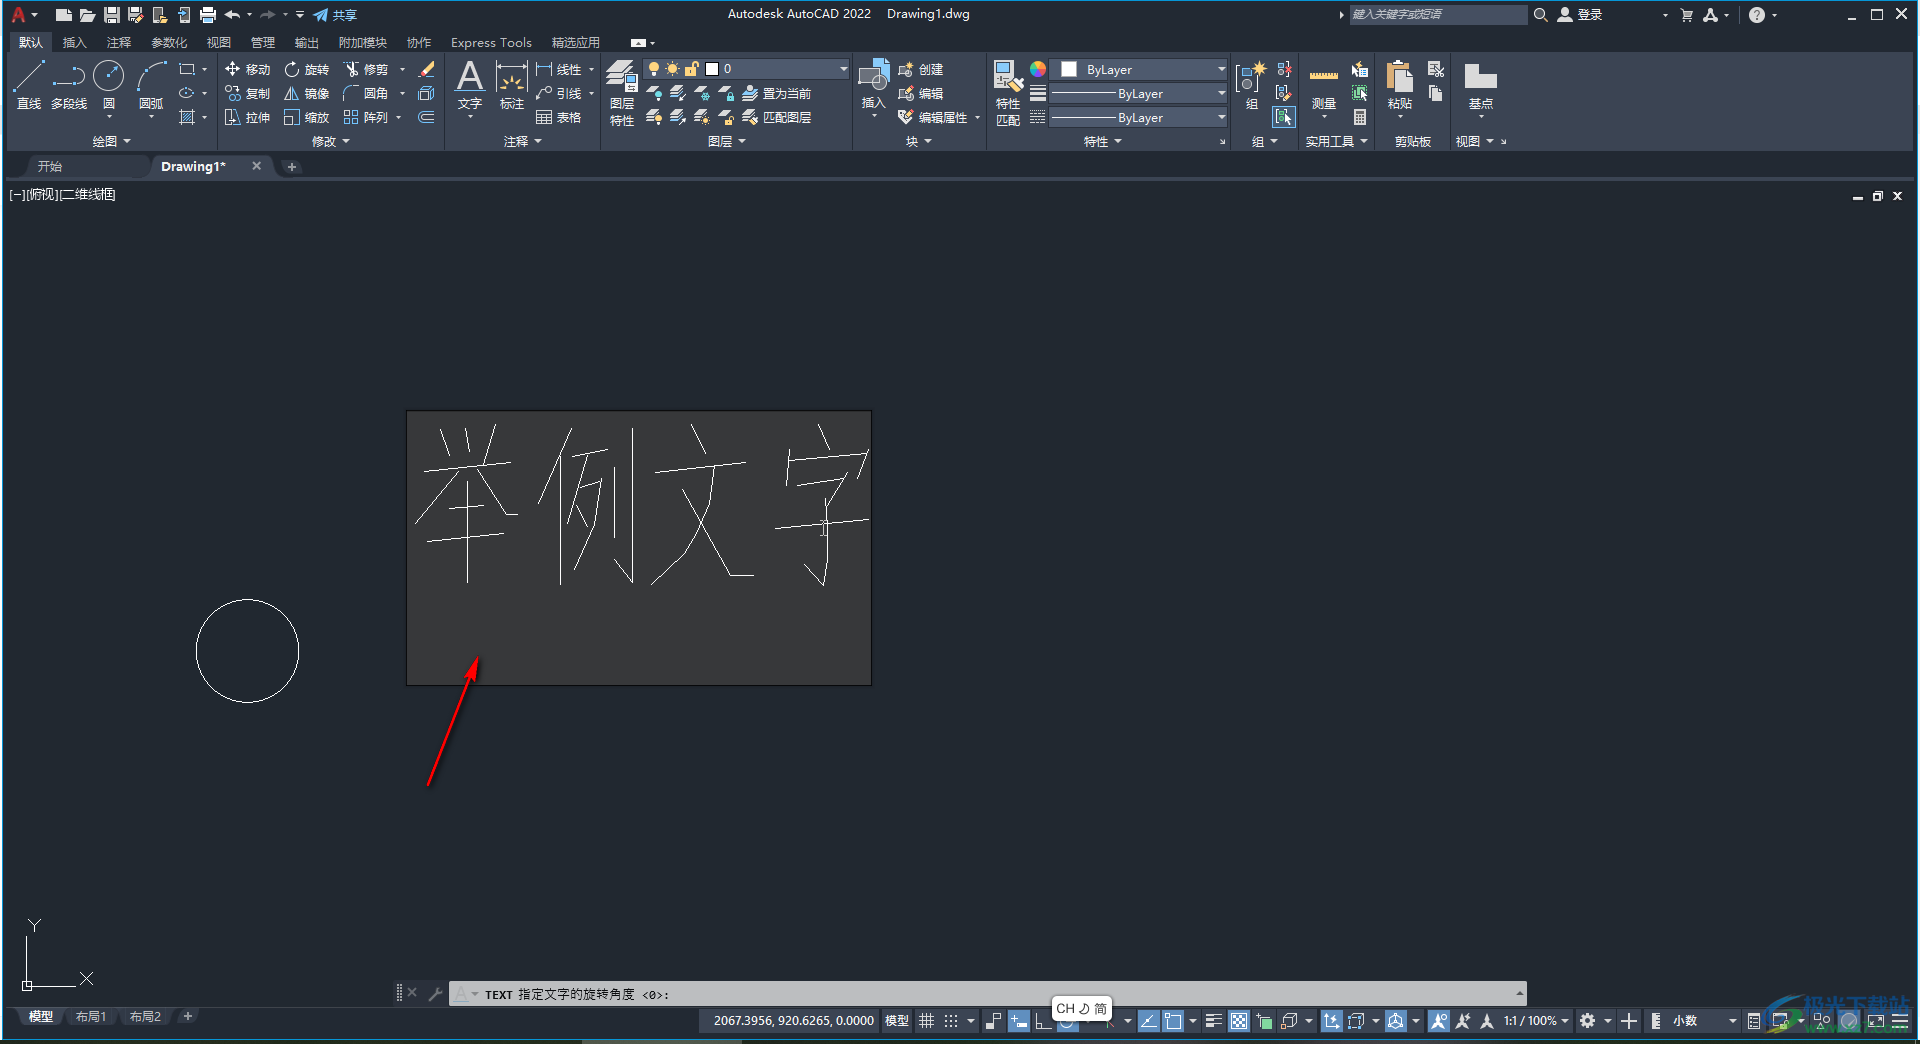Activate the 镜像 (Mirror) tool

tap(307, 93)
